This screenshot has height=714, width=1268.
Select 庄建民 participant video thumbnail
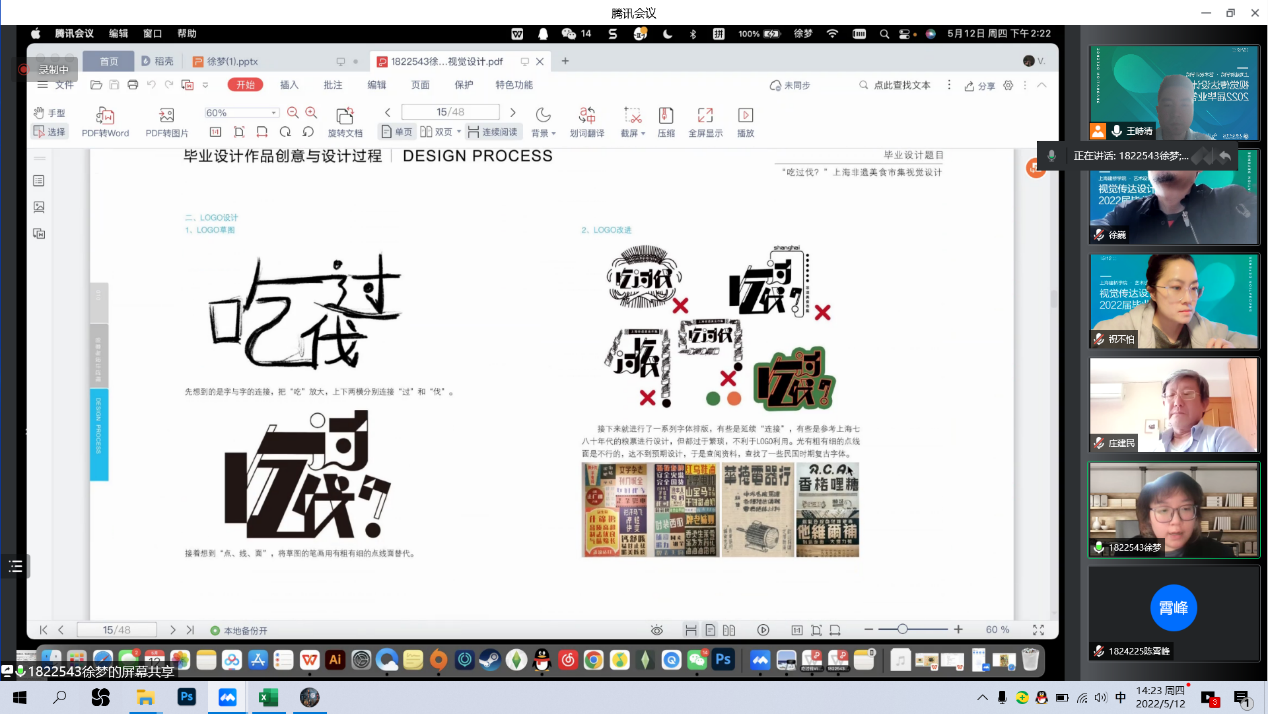[1174, 404]
